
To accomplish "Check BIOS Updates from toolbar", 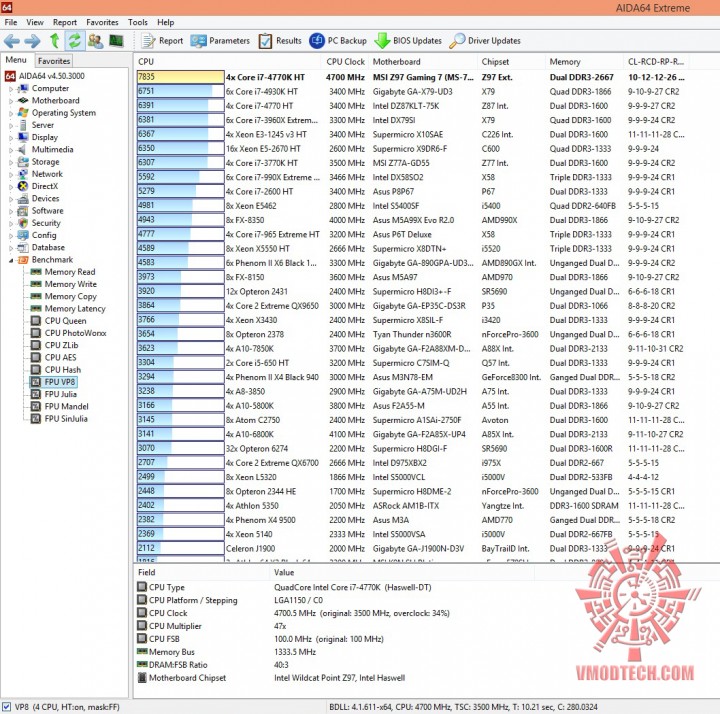I will 408,41.
